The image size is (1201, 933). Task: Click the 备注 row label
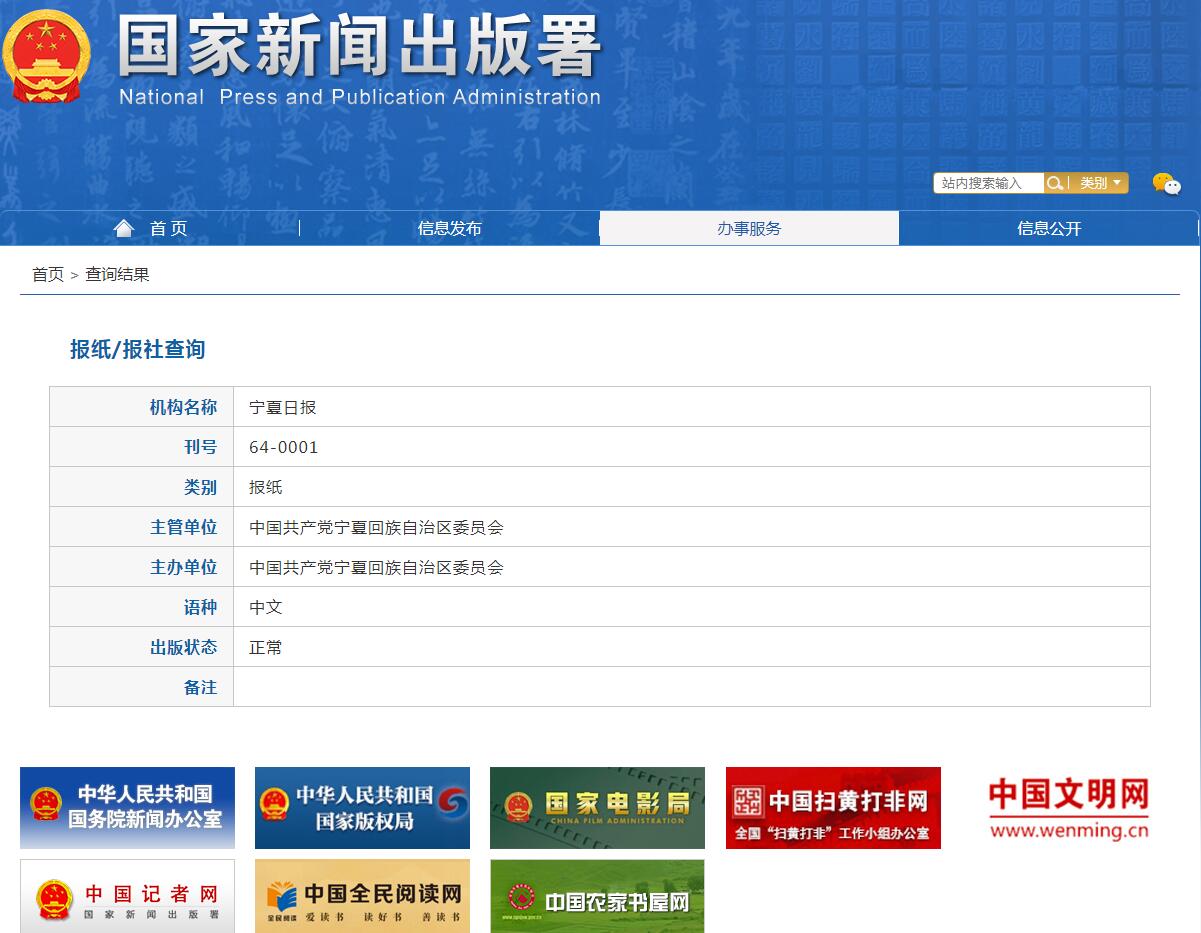point(200,687)
